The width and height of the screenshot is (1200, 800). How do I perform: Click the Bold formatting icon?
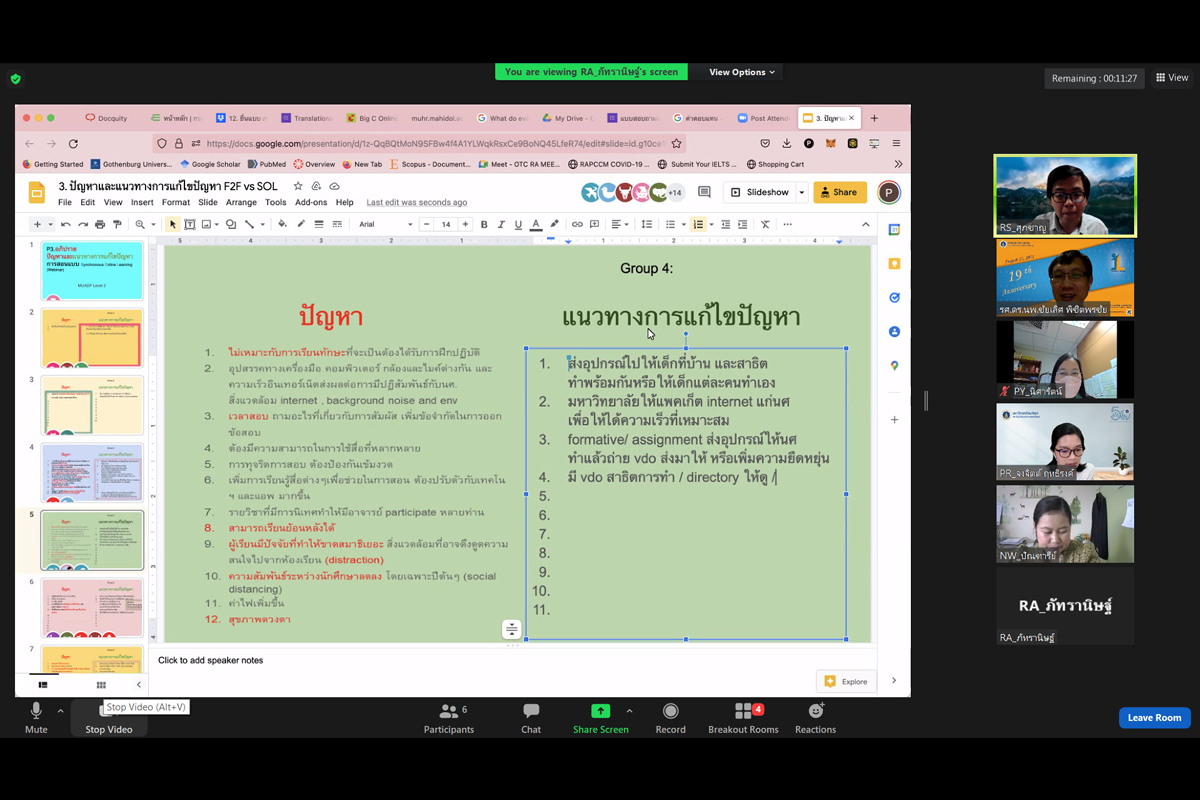click(484, 225)
